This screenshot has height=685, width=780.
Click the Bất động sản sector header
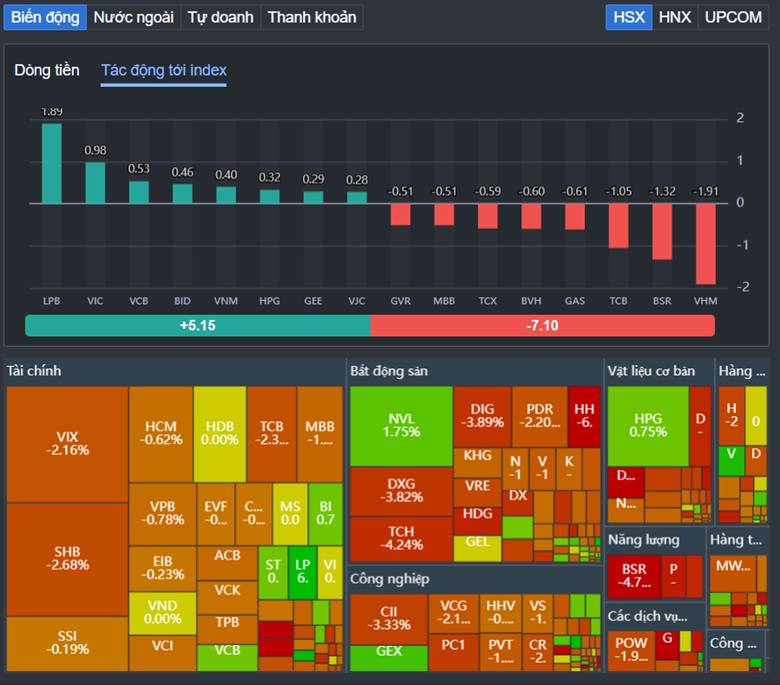coord(389,371)
